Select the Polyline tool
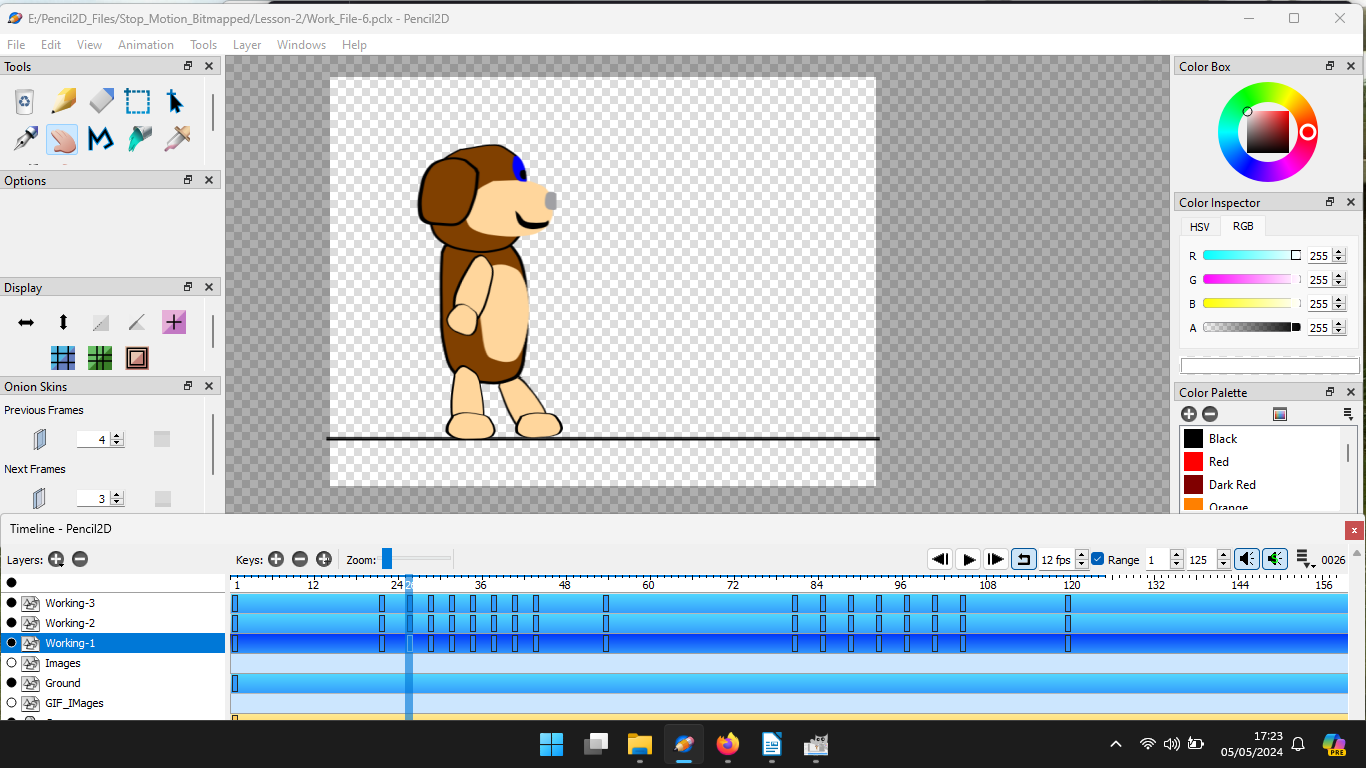The height and width of the screenshot is (768, 1366). (x=101, y=138)
